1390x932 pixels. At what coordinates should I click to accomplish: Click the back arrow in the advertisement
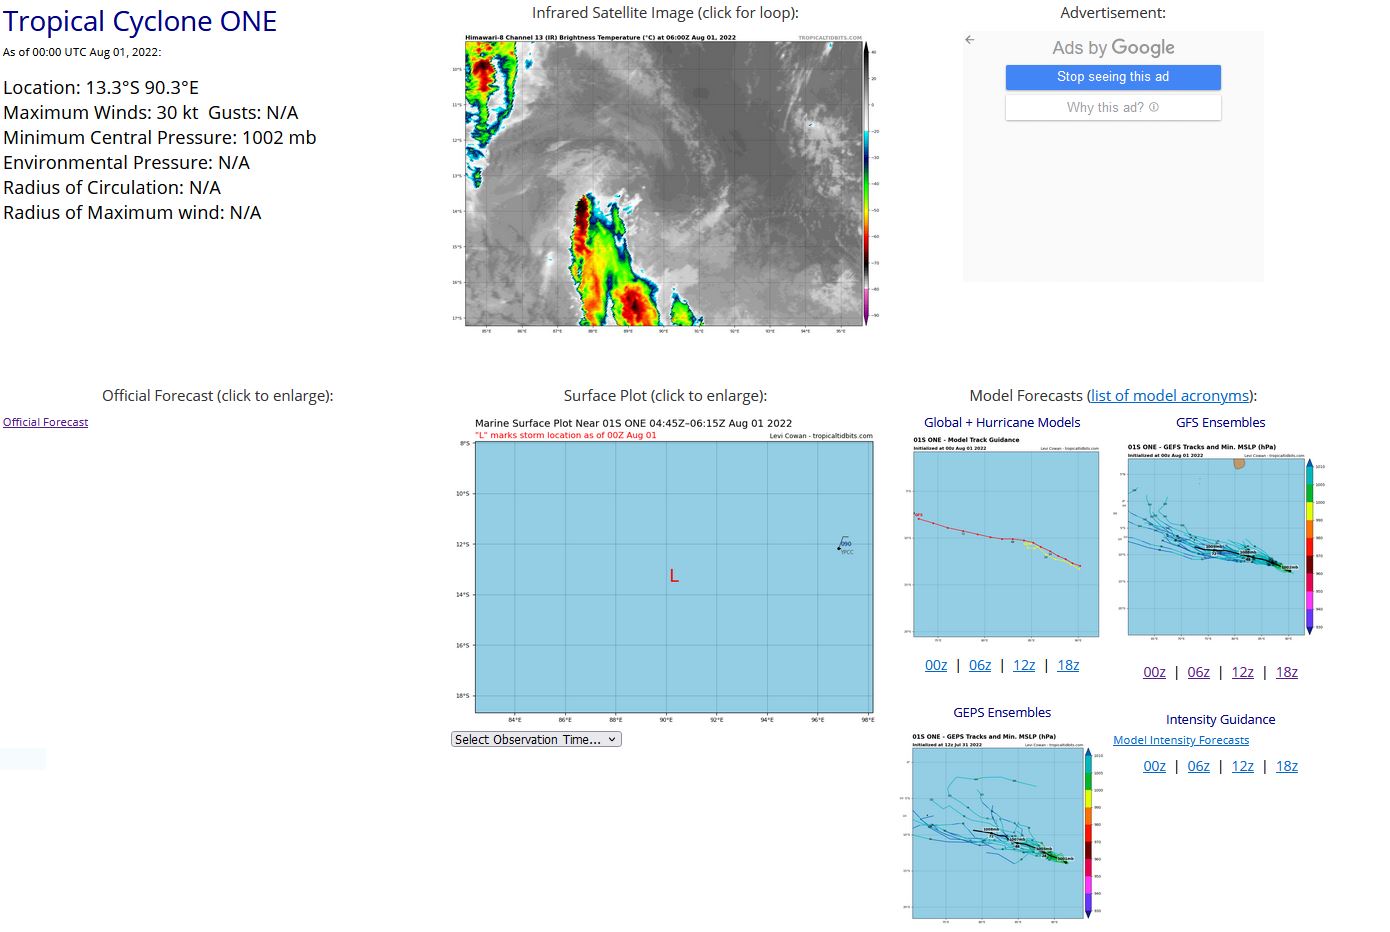click(x=969, y=40)
